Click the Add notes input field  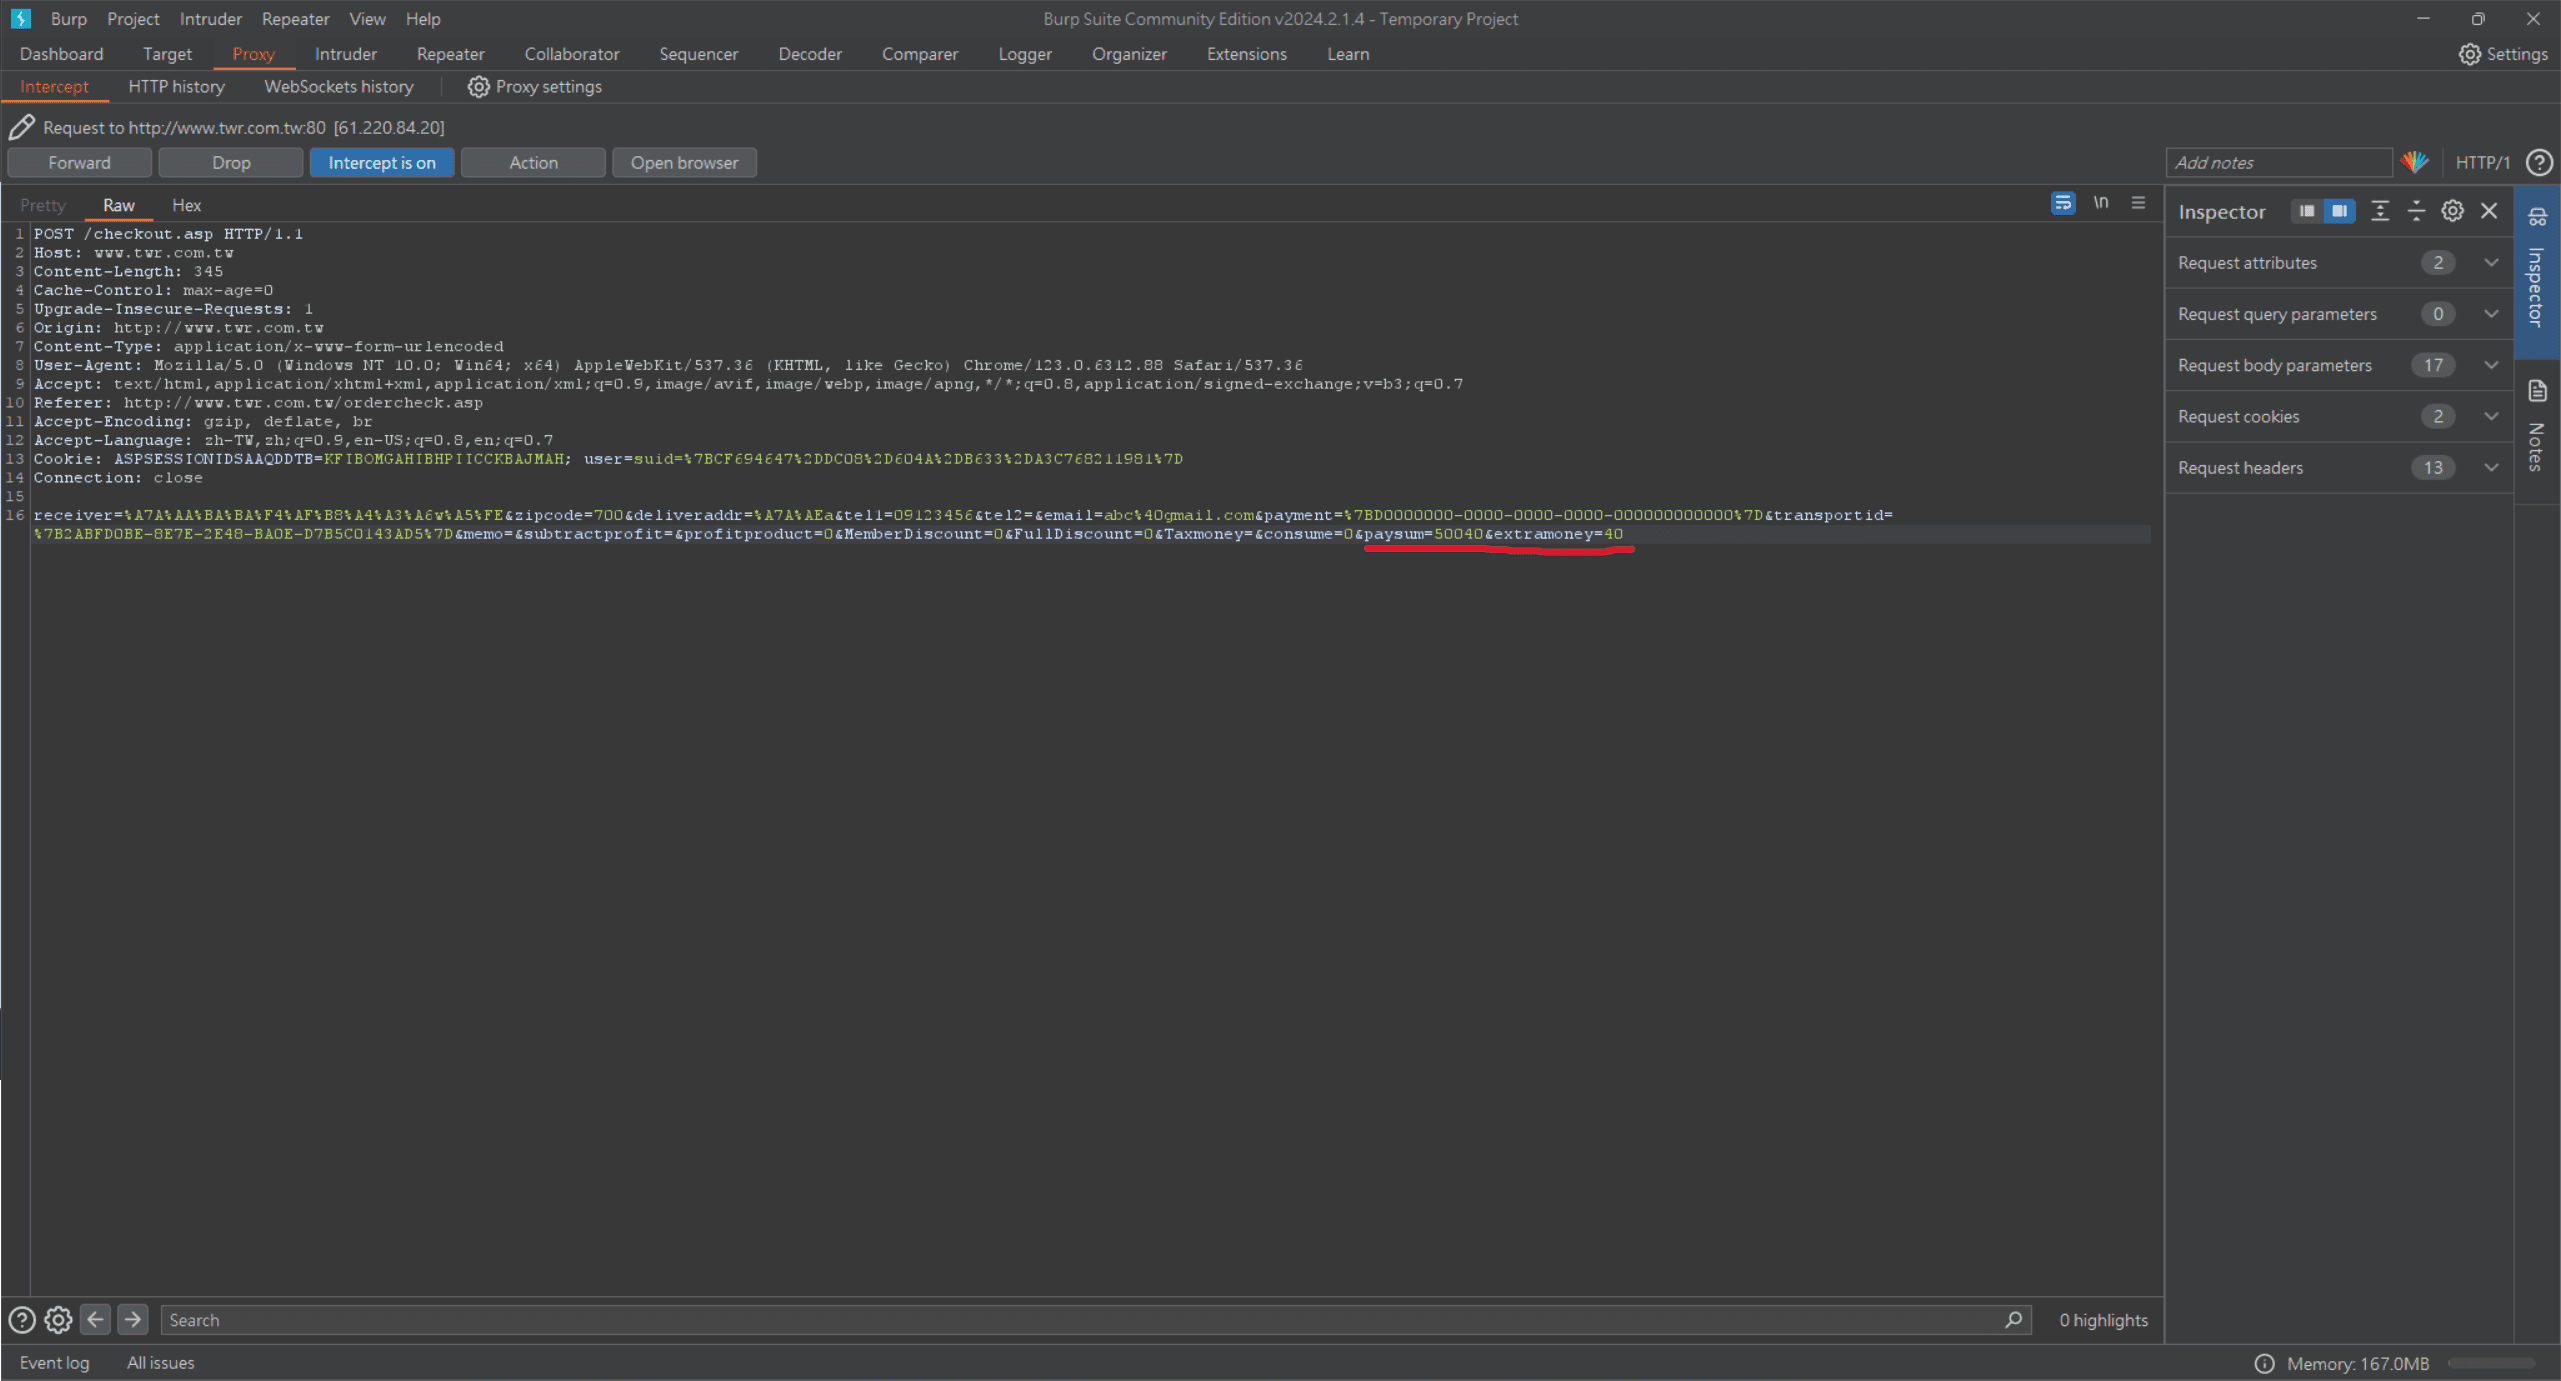pyautogui.click(x=2279, y=163)
